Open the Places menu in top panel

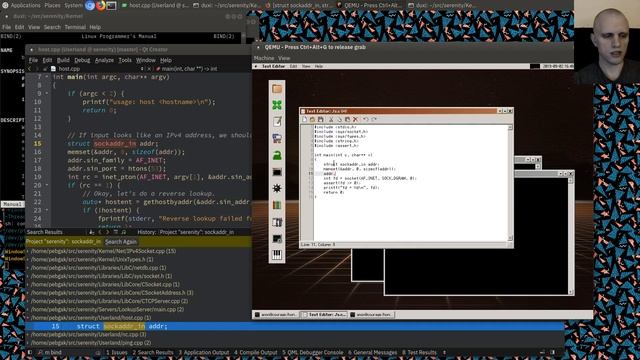[52, 5]
